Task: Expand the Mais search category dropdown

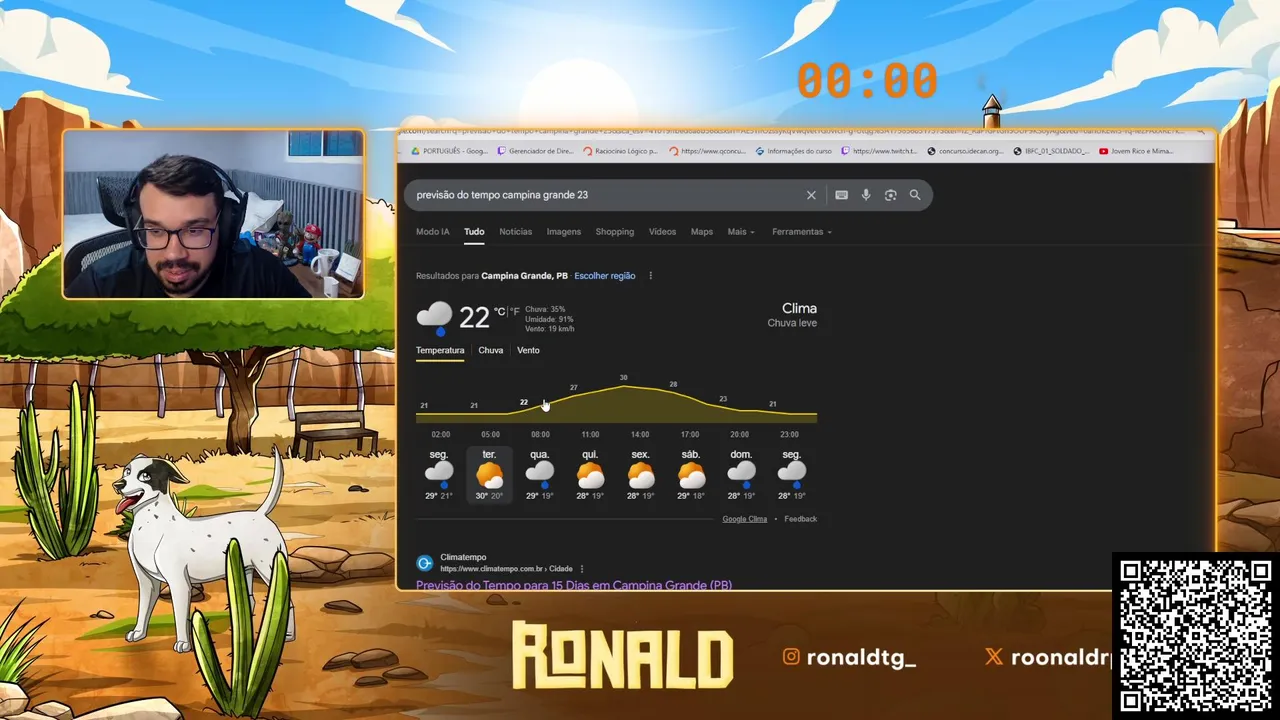Action: click(x=741, y=232)
